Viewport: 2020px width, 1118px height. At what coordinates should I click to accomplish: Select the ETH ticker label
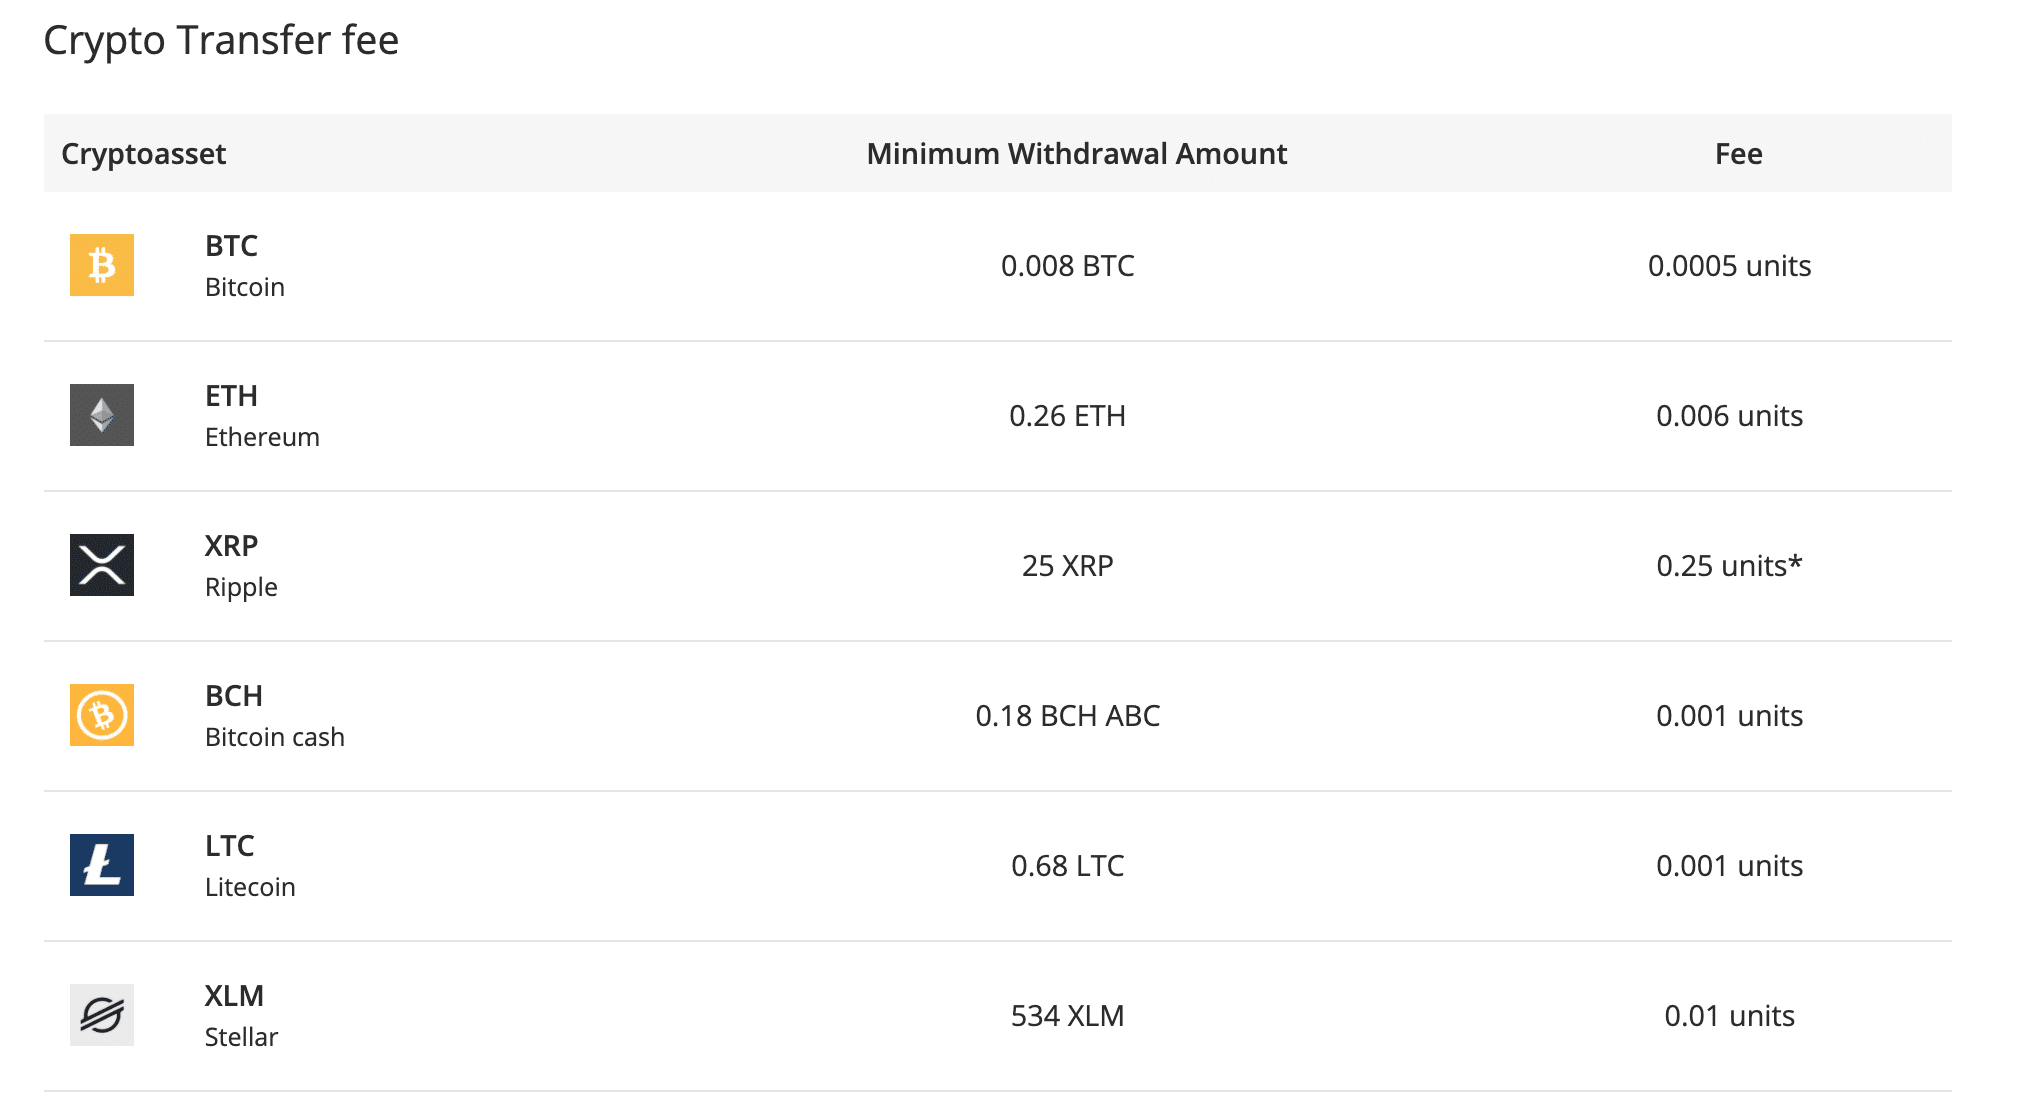(231, 396)
